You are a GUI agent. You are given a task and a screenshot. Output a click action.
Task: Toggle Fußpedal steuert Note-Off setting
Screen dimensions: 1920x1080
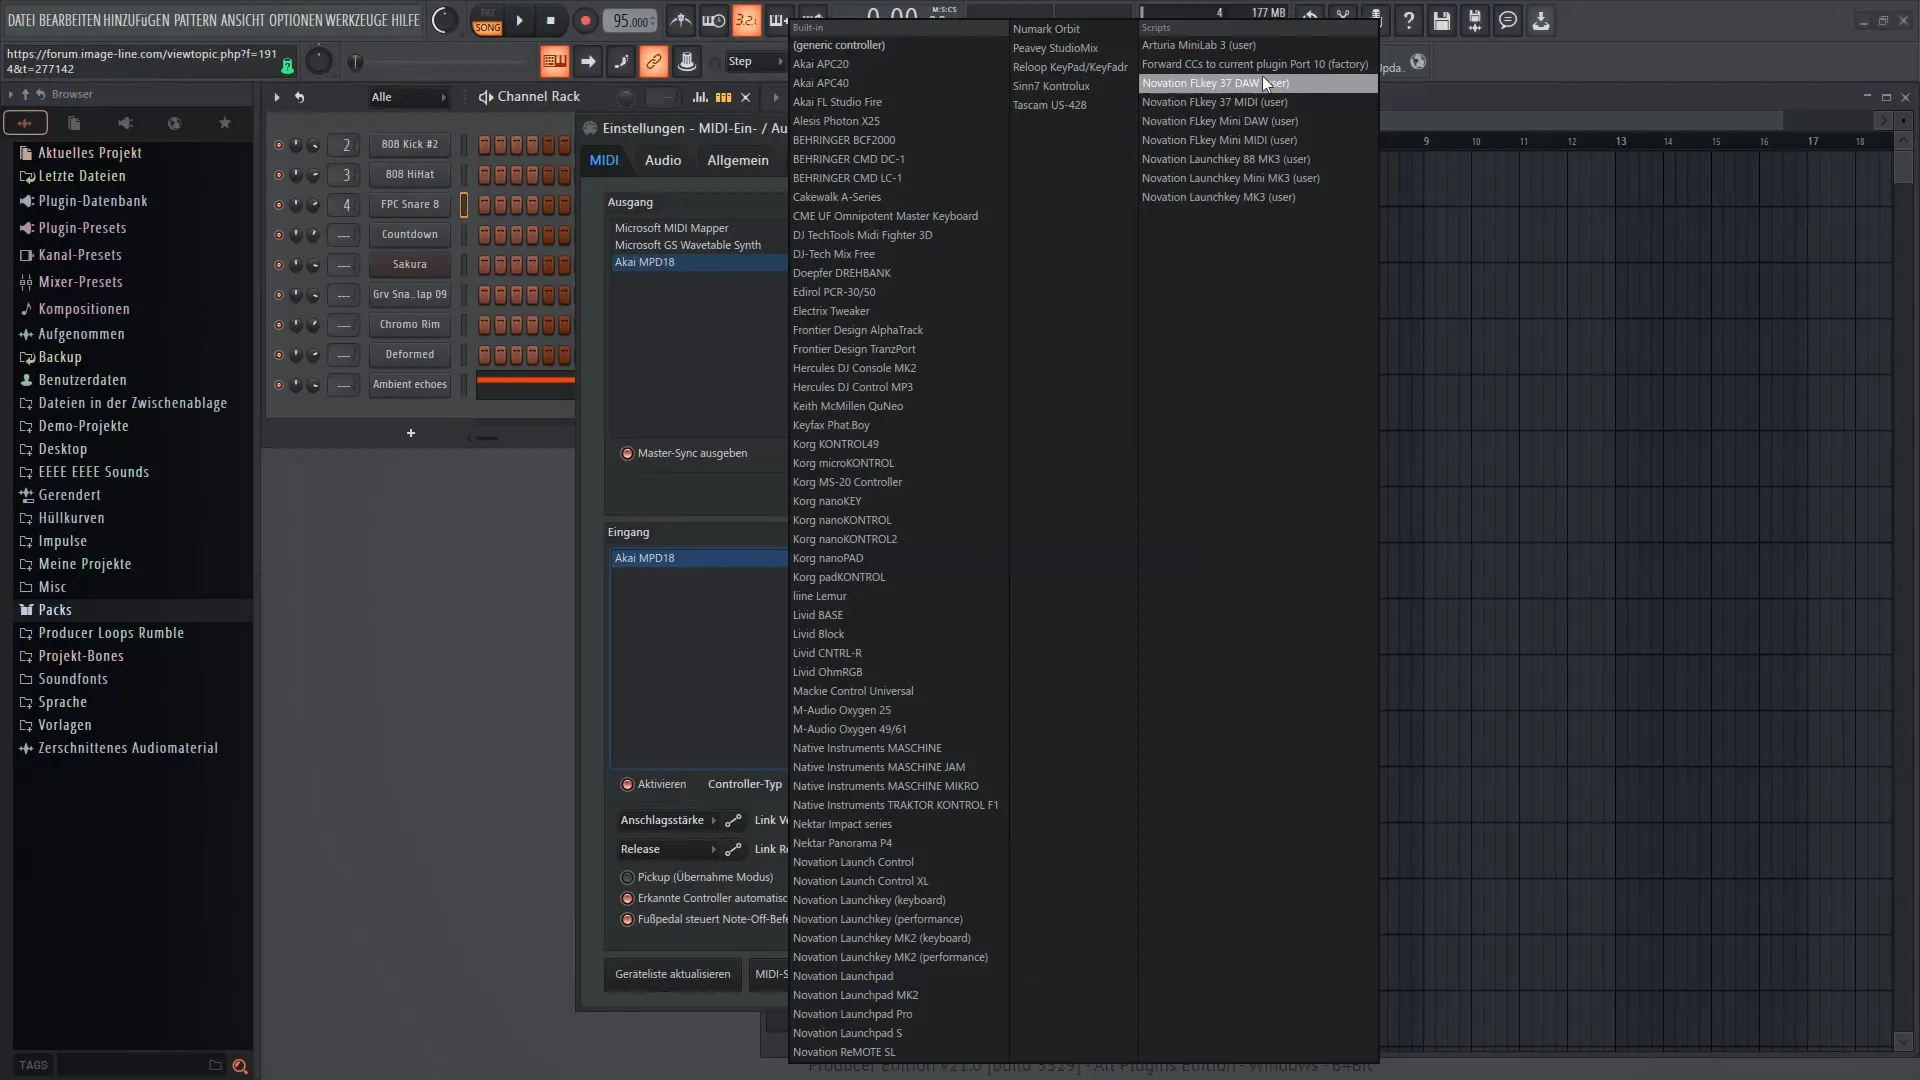(x=629, y=919)
